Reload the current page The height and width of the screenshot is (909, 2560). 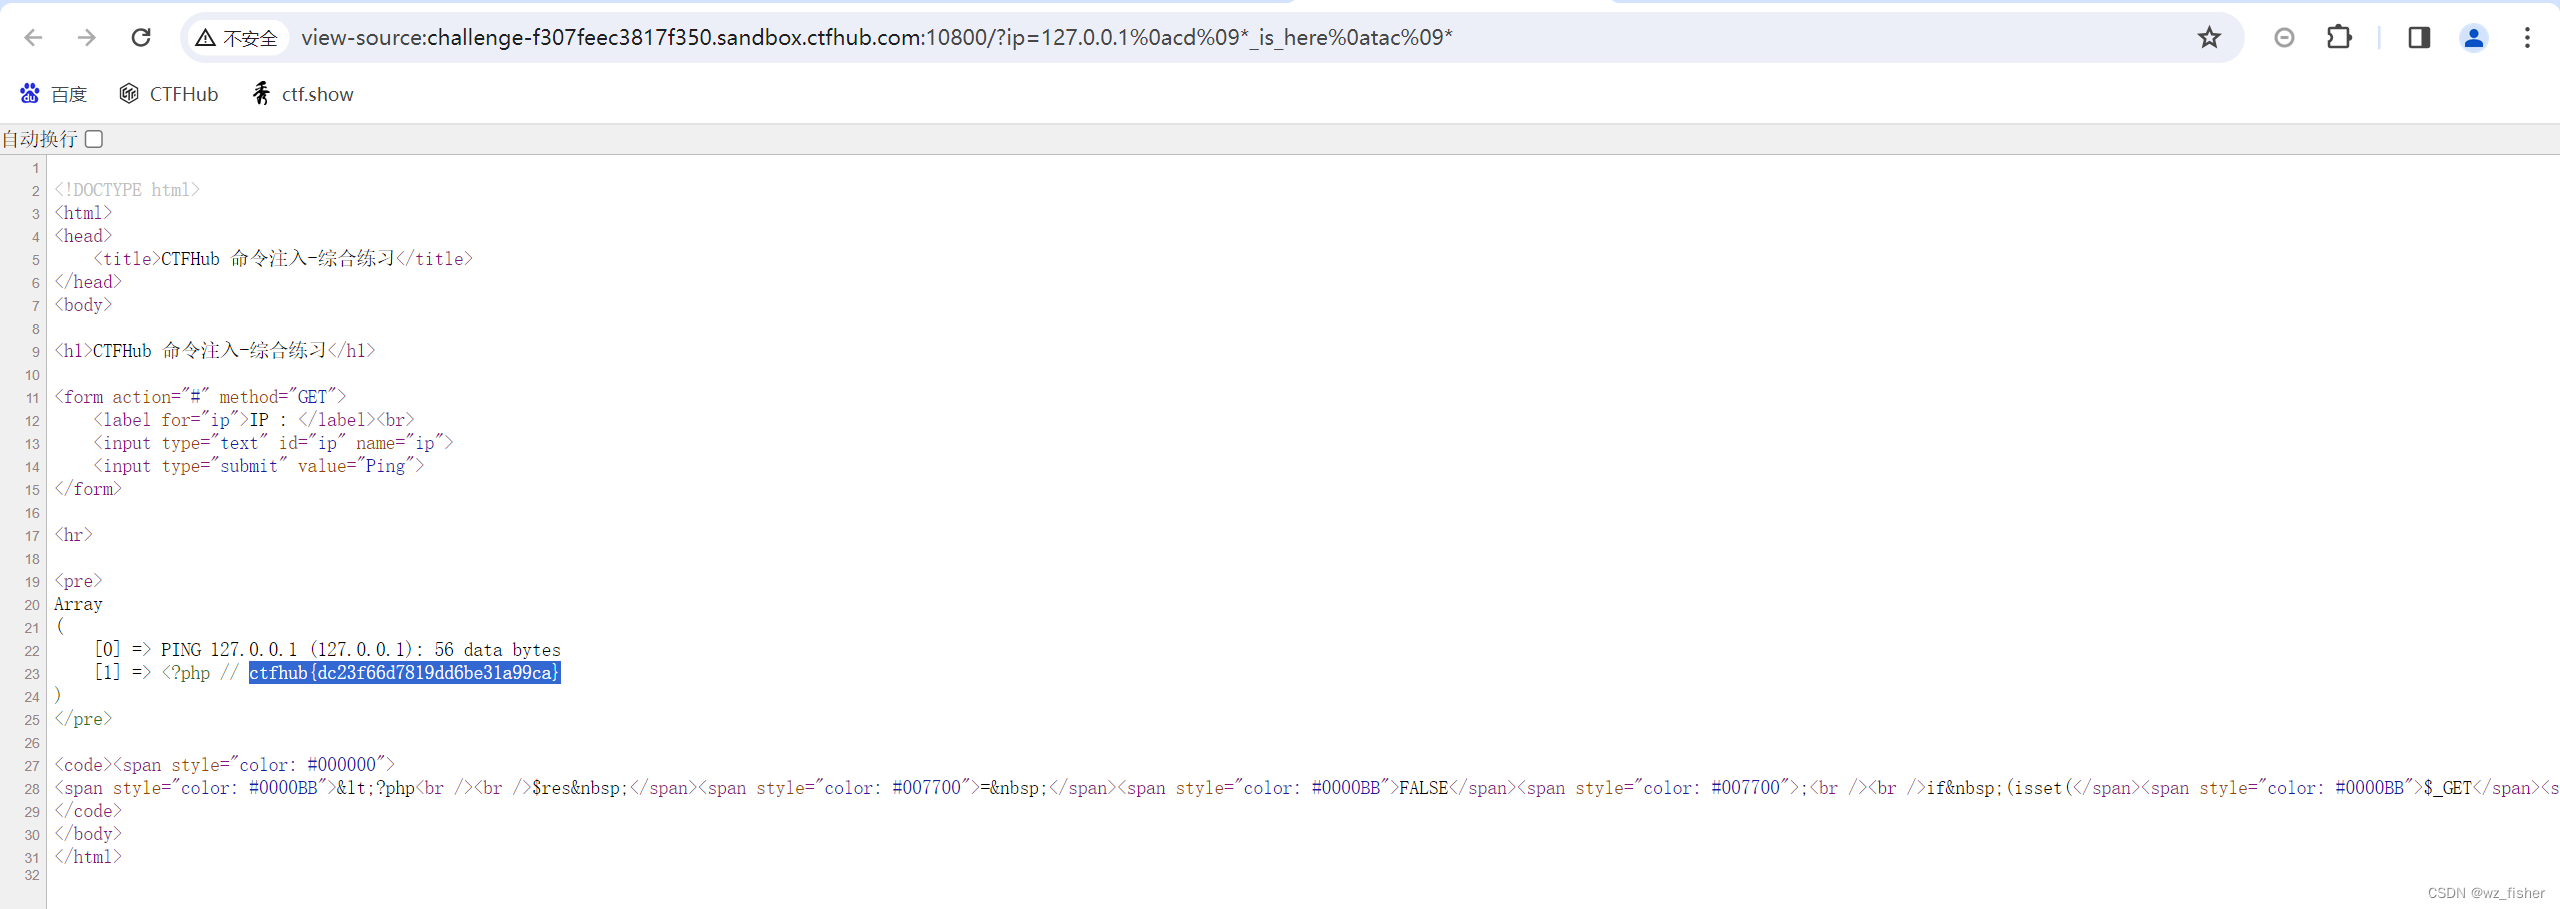[x=141, y=38]
